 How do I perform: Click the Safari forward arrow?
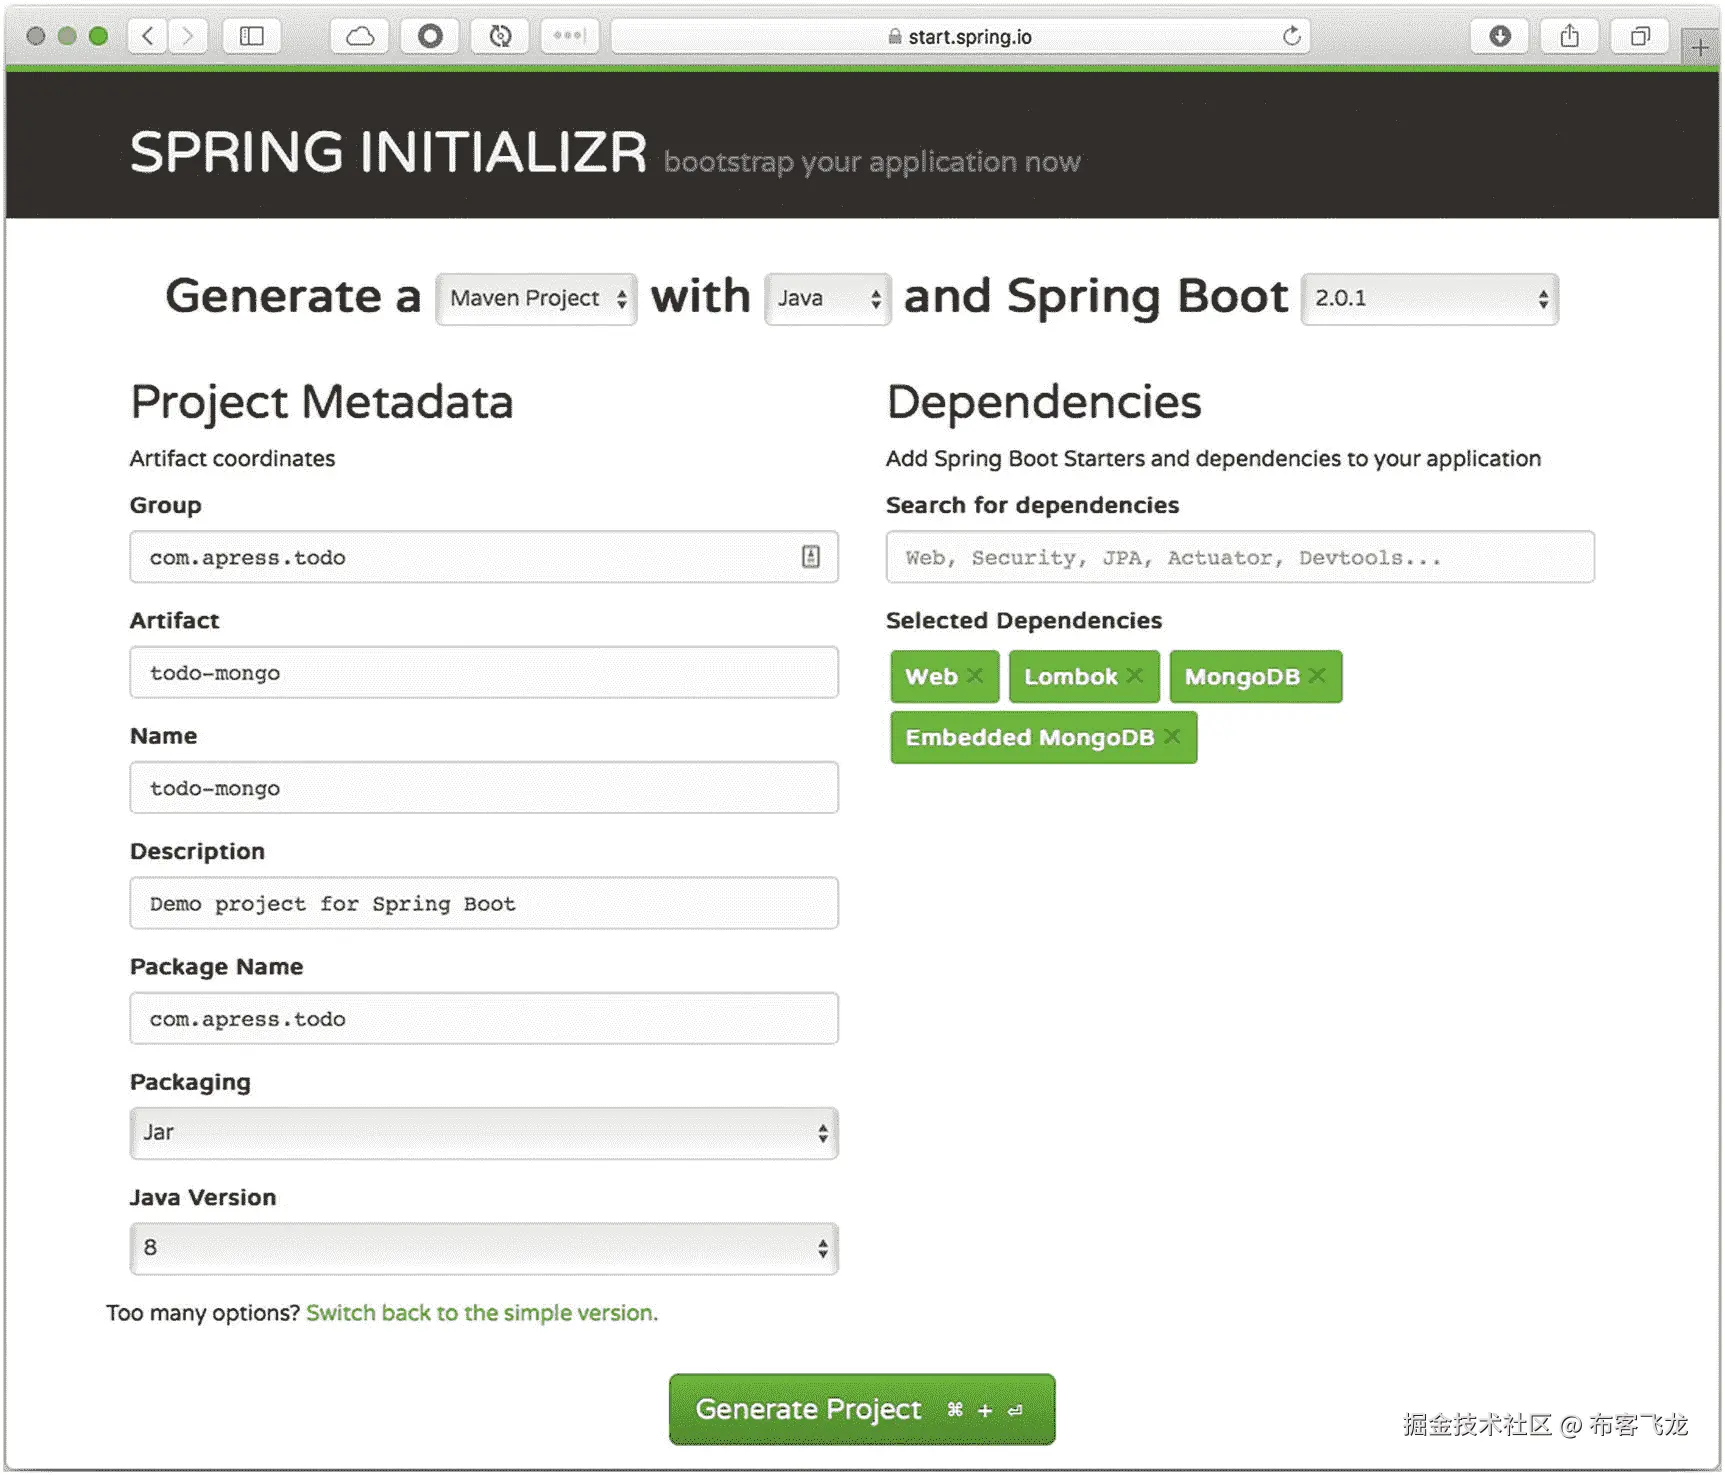coord(187,37)
